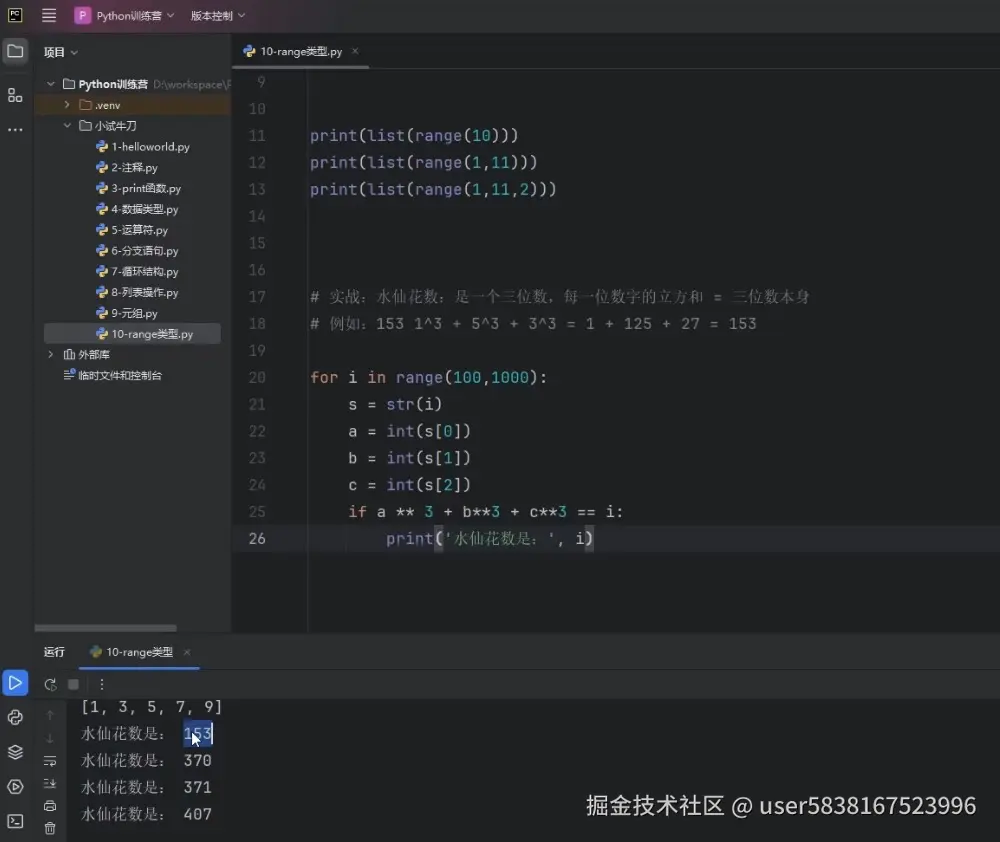This screenshot has height=842, width=1000.
Task: Open the hamburger main menu
Action: click(x=49, y=15)
